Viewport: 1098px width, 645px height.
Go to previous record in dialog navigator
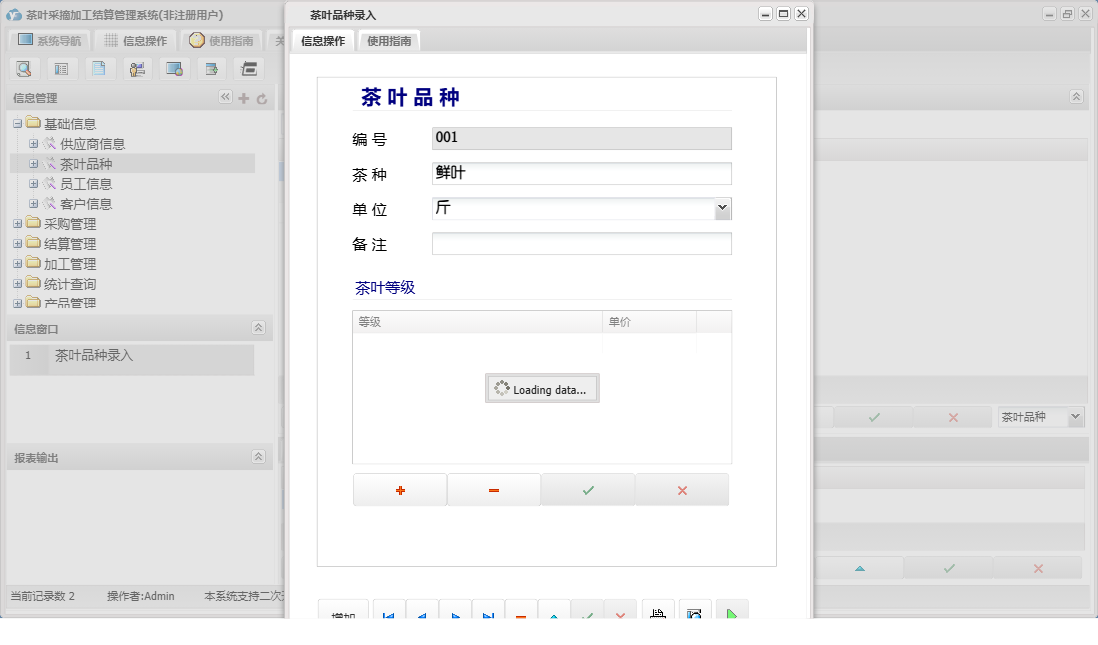pyautogui.click(x=422, y=611)
